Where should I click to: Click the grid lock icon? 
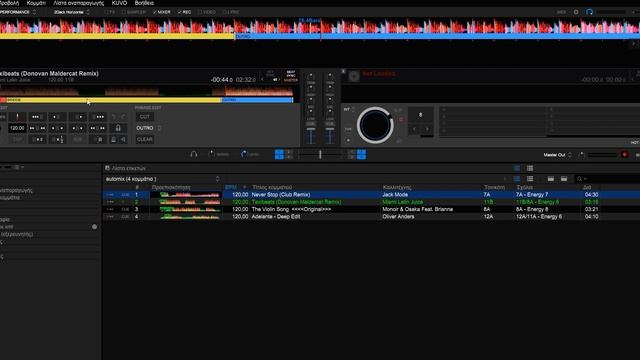pyautogui.click(x=118, y=128)
